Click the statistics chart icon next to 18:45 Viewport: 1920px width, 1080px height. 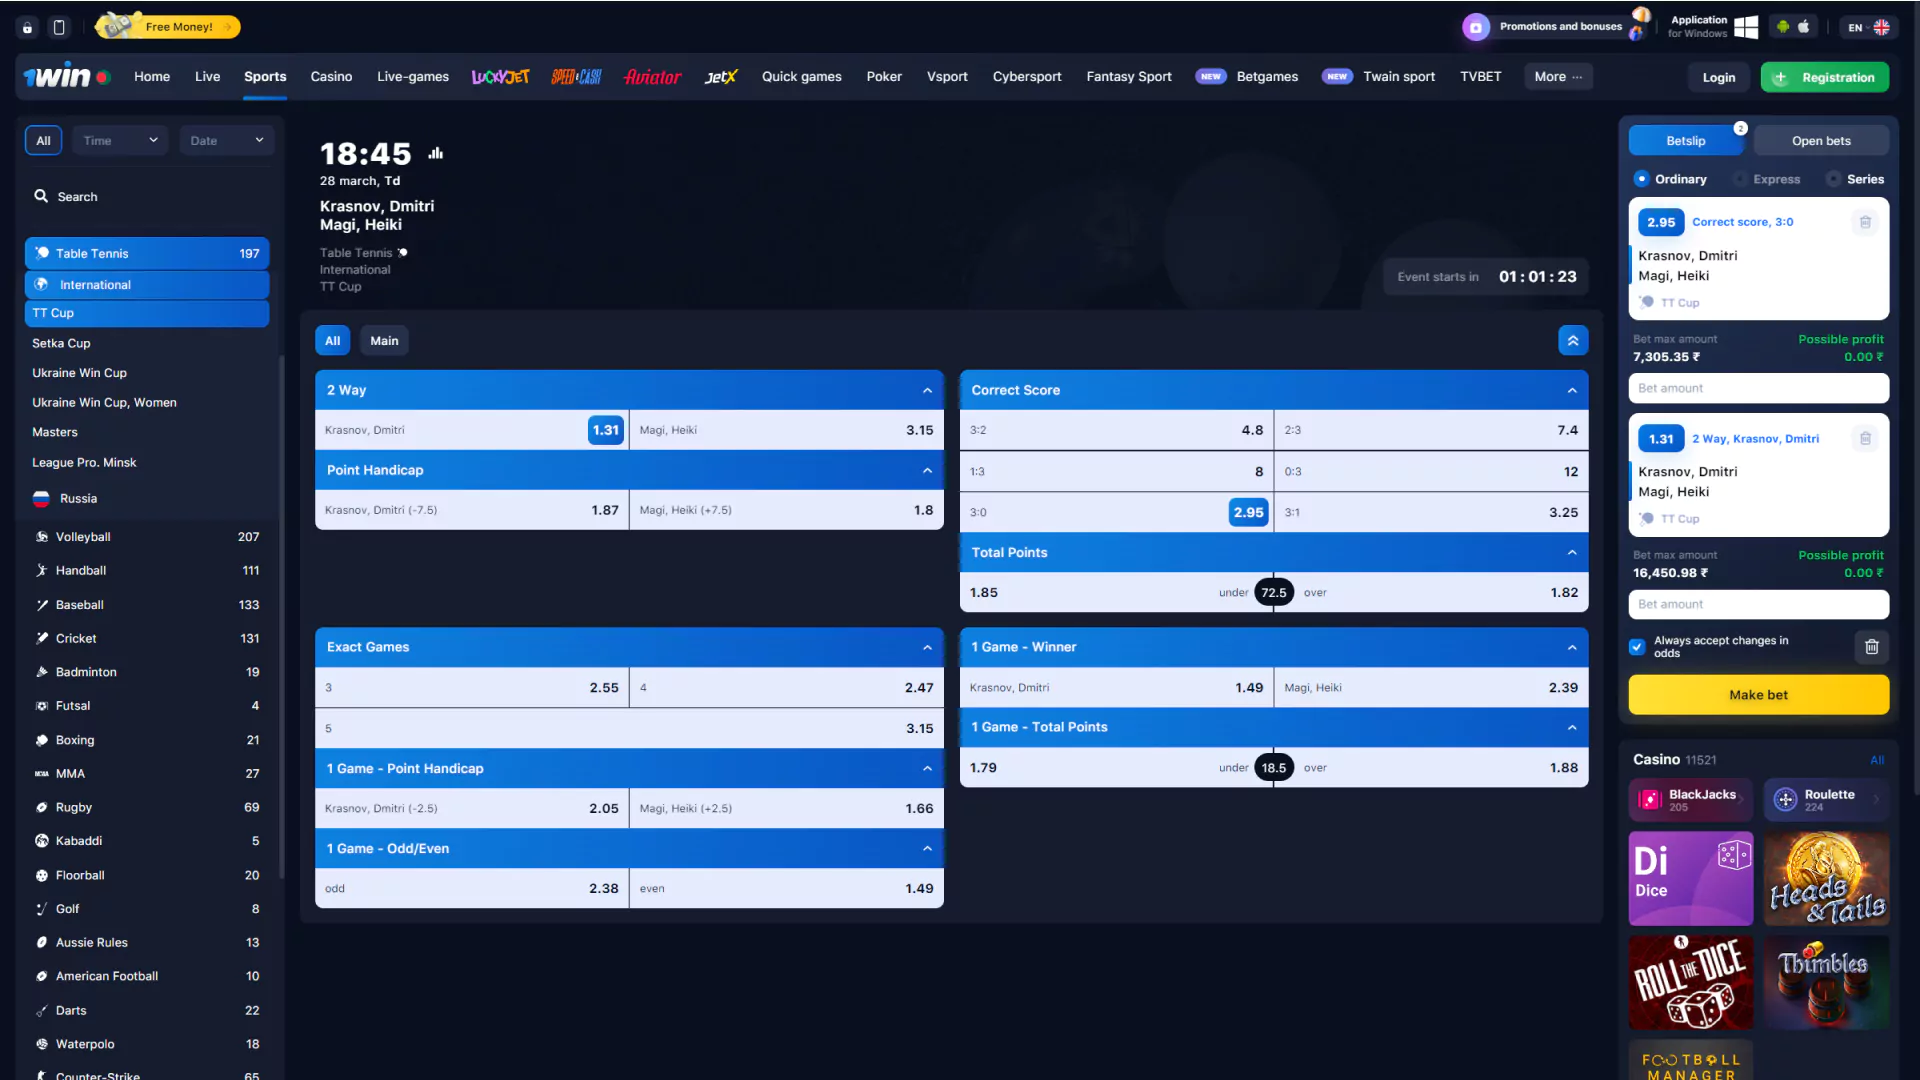pos(434,152)
